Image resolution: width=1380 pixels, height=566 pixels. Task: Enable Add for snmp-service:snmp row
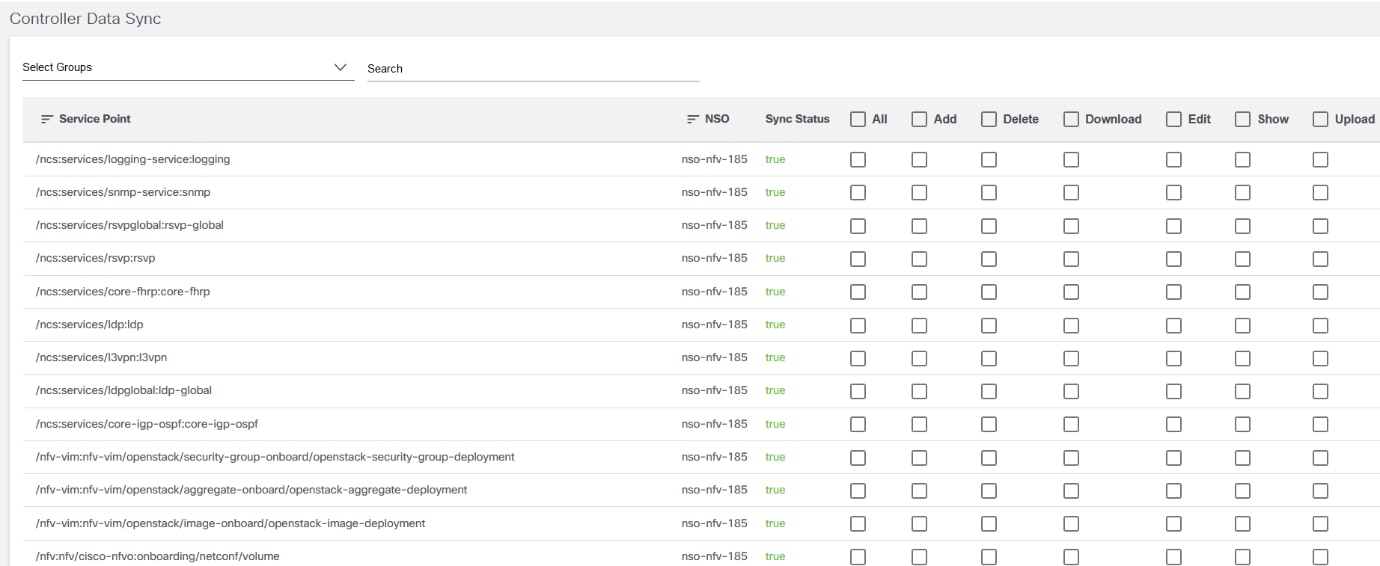(x=918, y=192)
